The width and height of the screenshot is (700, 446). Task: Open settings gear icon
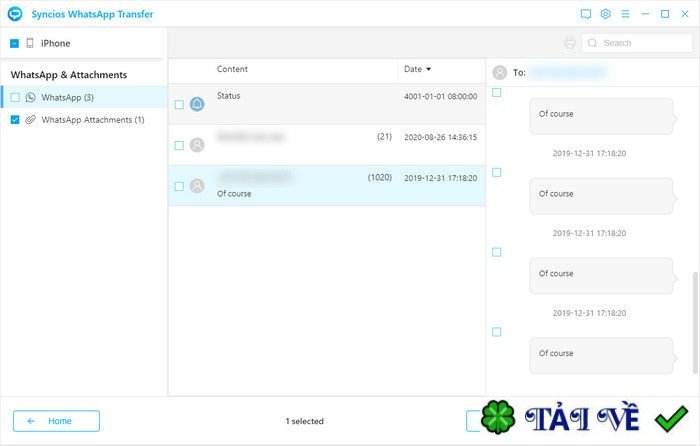point(605,14)
